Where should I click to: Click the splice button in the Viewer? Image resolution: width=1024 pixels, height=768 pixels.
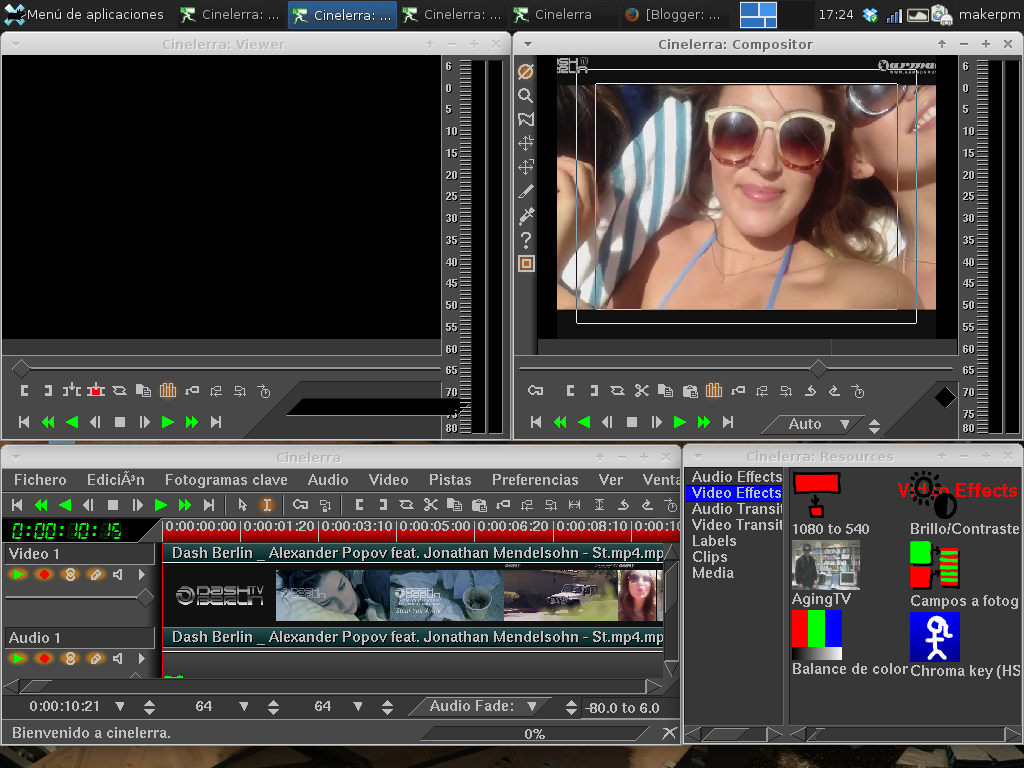(x=71, y=391)
